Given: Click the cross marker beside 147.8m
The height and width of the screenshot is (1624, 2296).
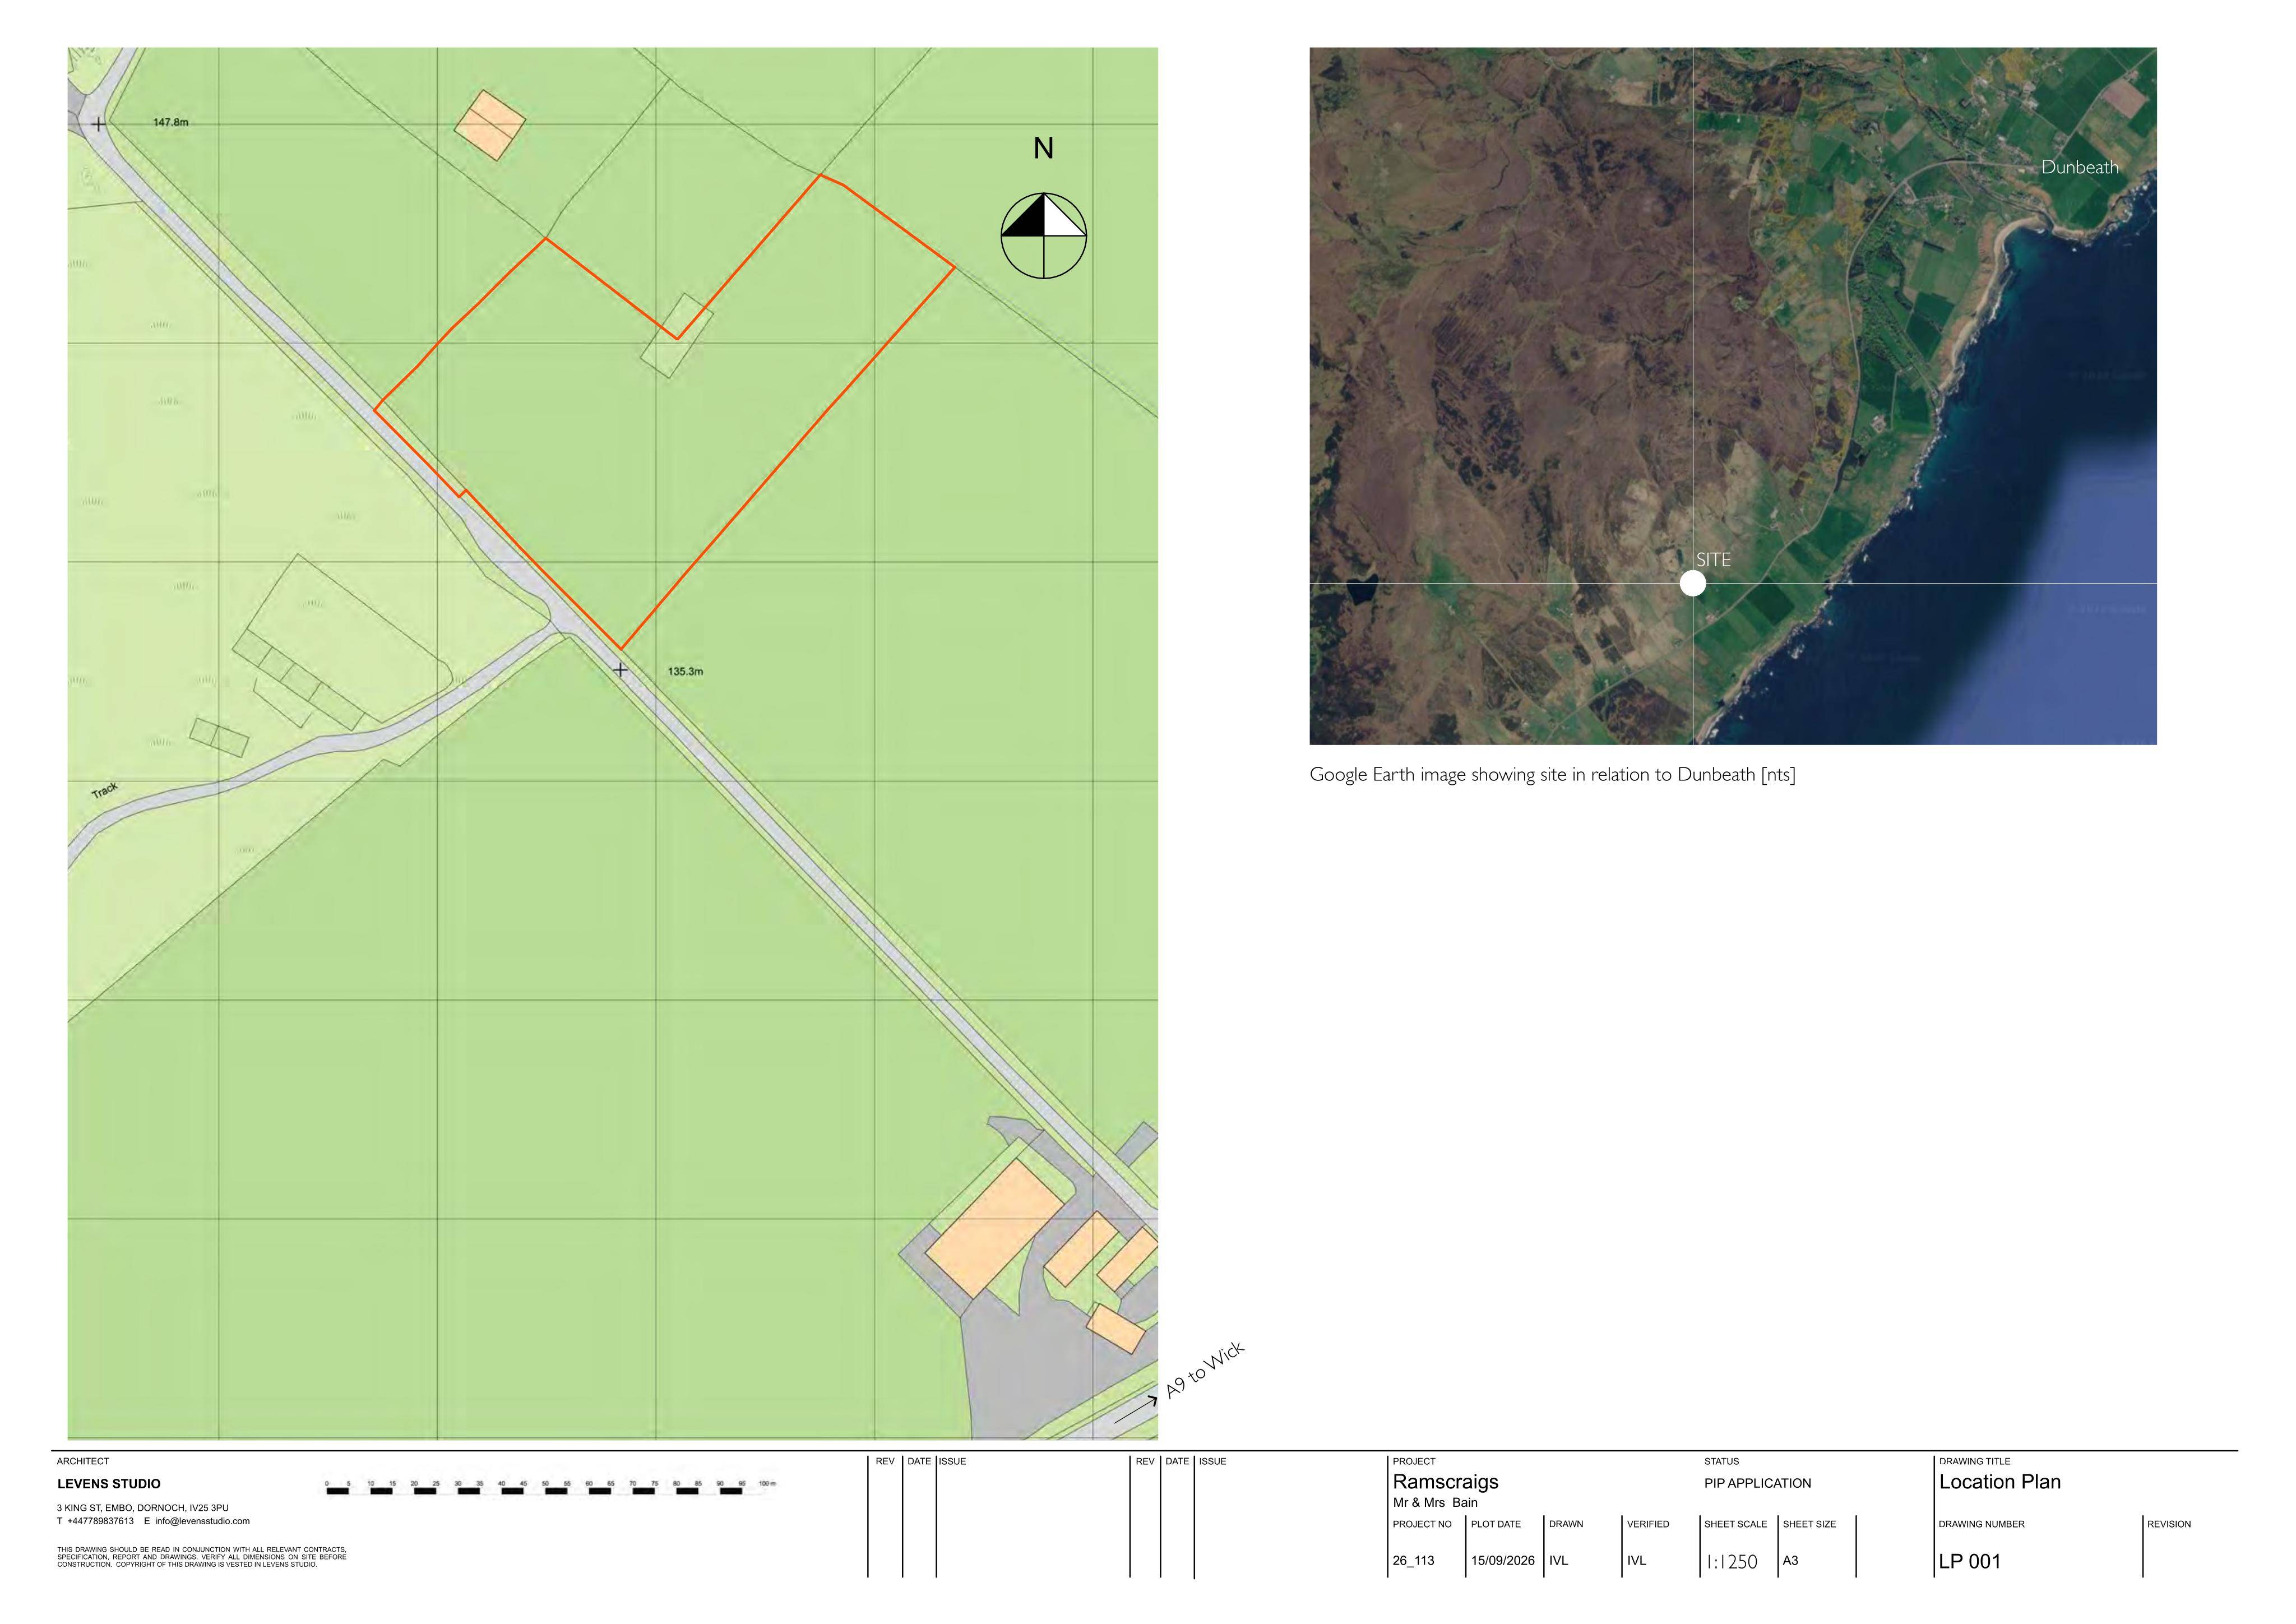Looking at the screenshot, I should click(98, 124).
